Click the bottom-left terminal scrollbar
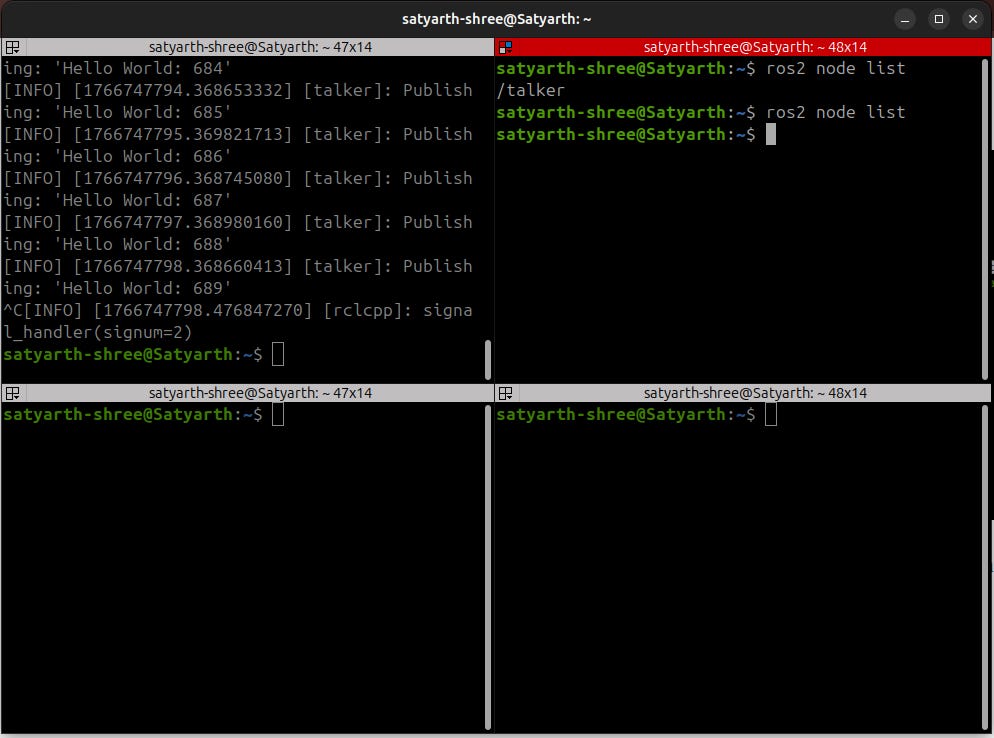The width and height of the screenshot is (994, 738). tap(487, 567)
